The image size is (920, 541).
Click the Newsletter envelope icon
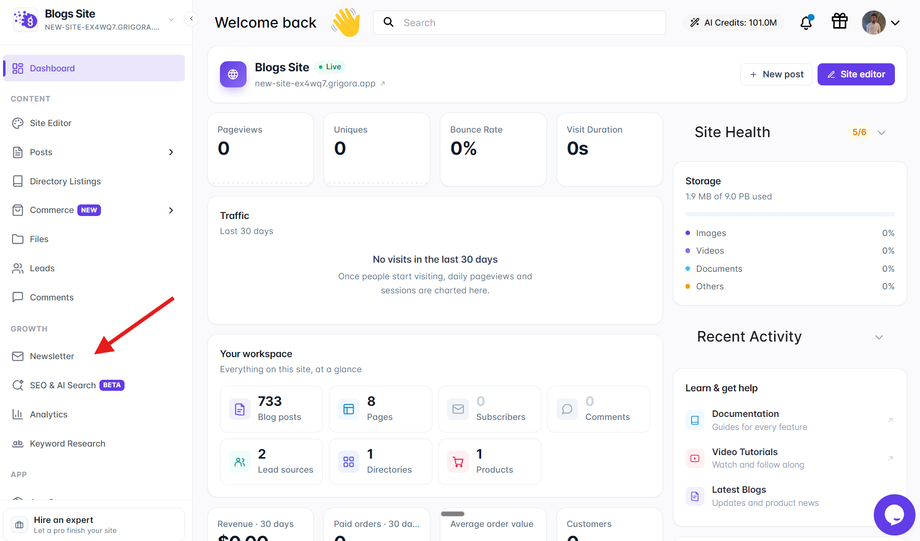click(x=18, y=356)
